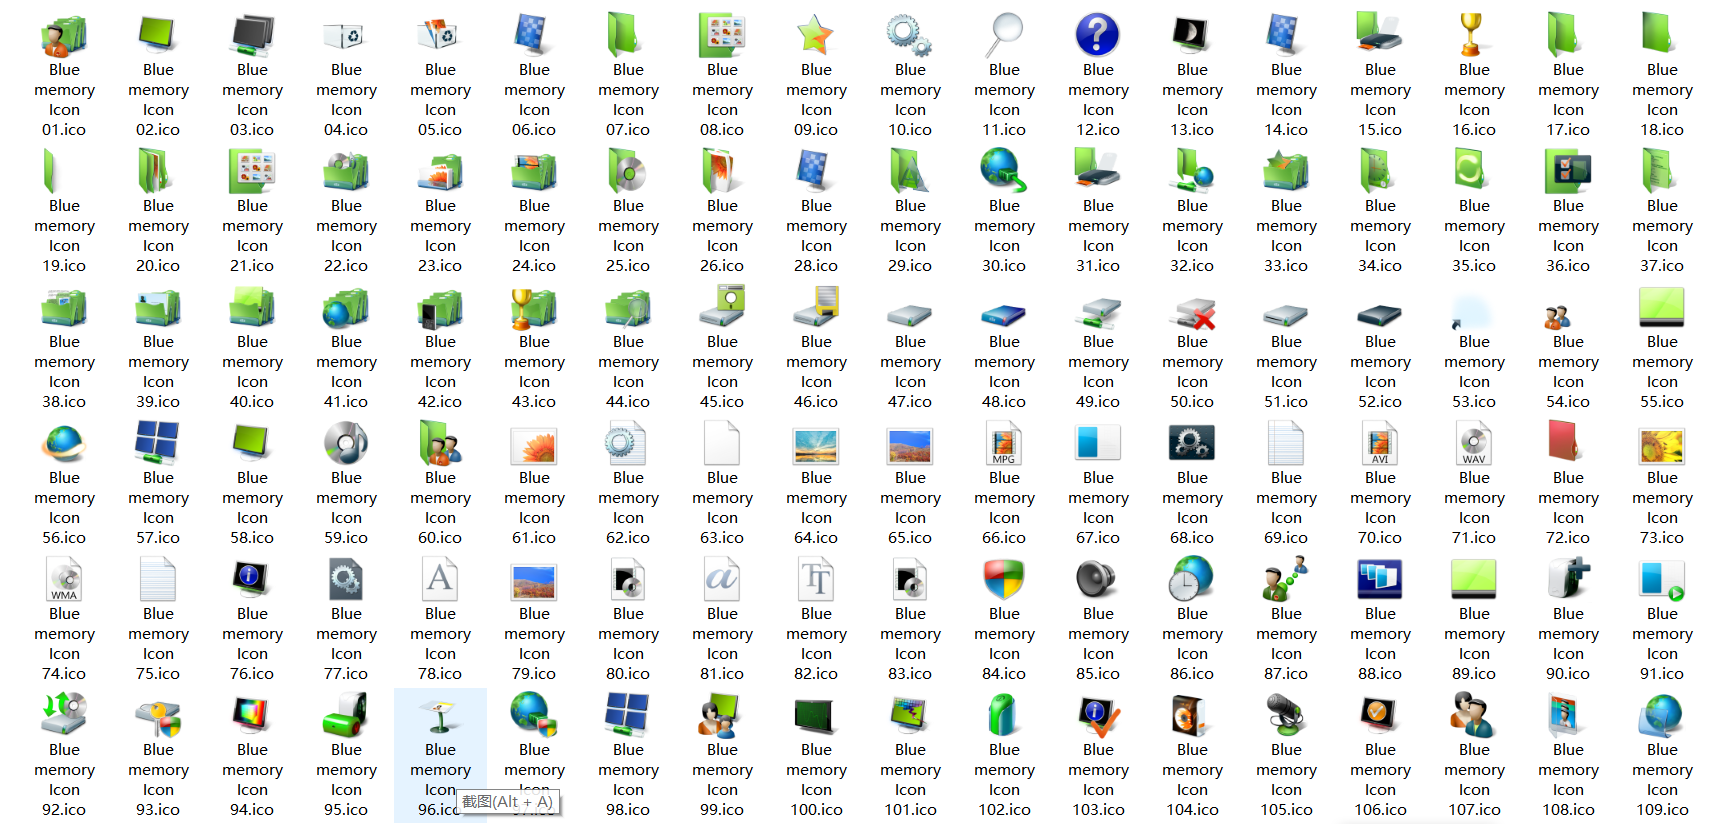
Task: Select the microphone icon 105.ico
Action: [x=1285, y=716]
